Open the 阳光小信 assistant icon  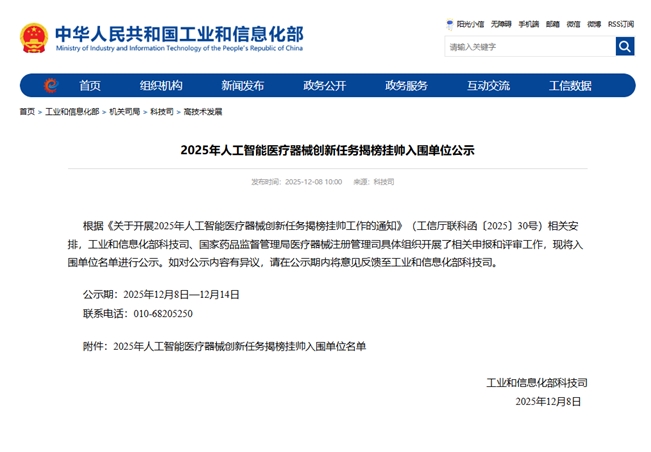coord(446,23)
